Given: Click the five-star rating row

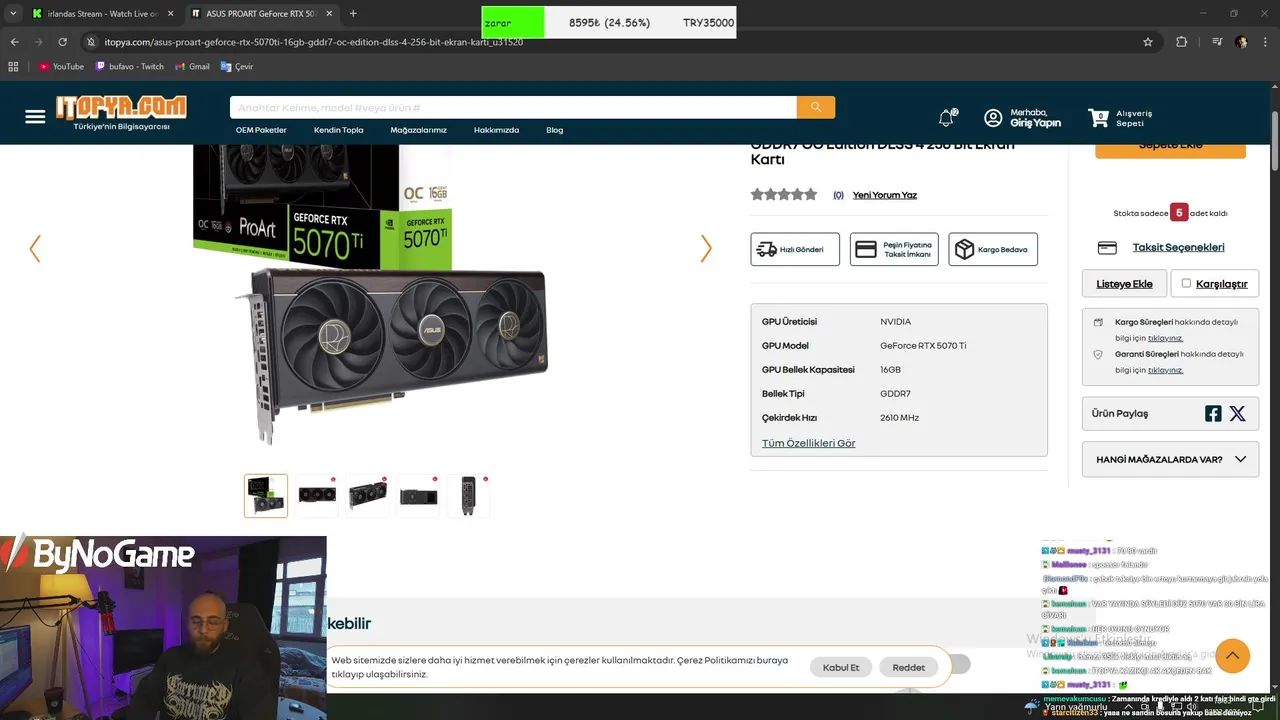Looking at the screenshot, I should (x=784, y=195).
